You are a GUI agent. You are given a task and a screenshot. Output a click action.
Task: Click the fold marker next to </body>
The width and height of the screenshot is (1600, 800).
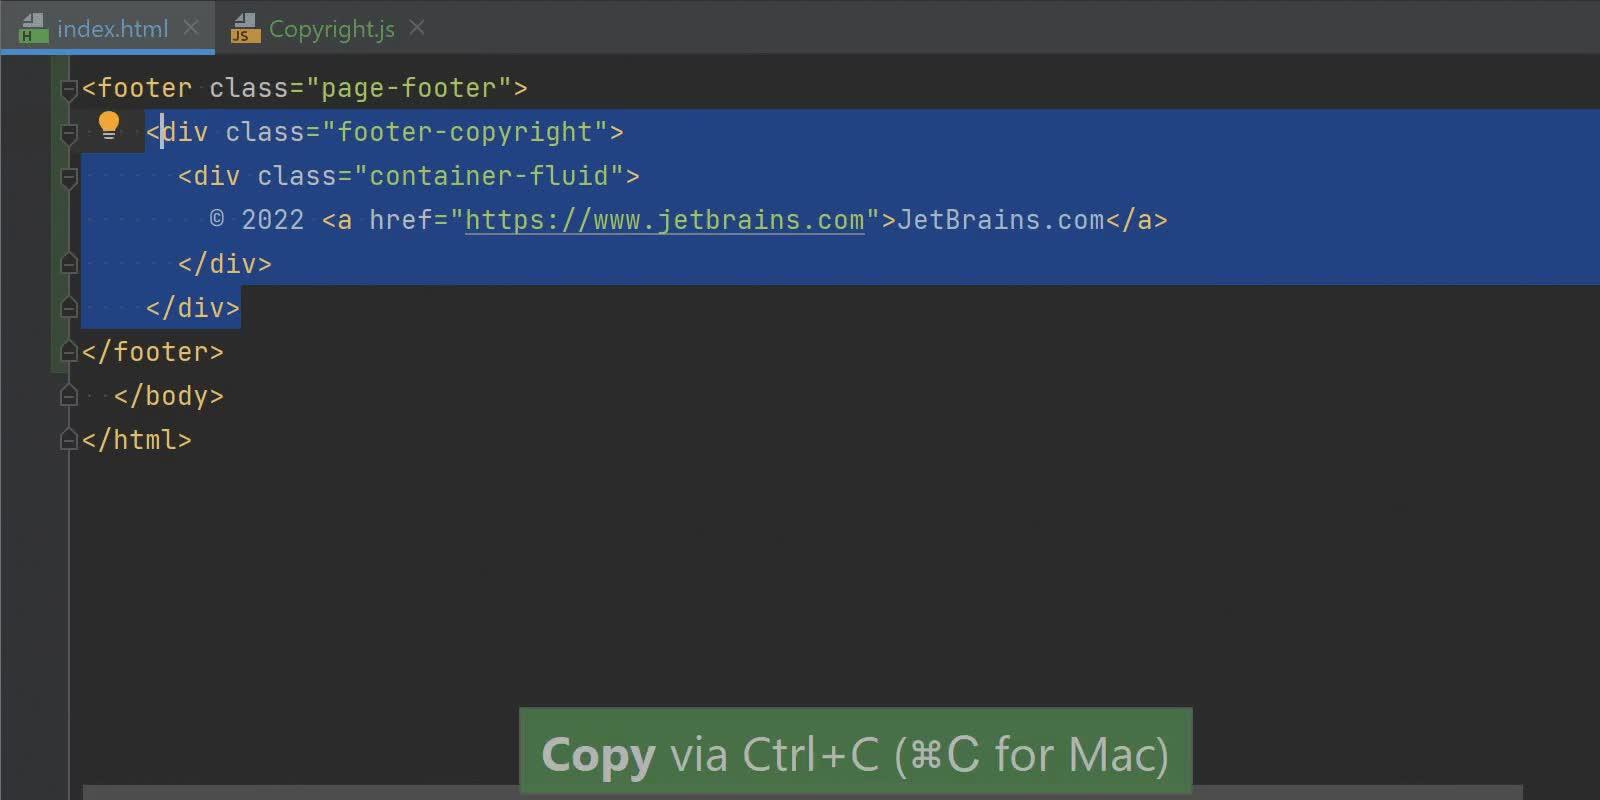pyautogui.click(x=68, y=394)
